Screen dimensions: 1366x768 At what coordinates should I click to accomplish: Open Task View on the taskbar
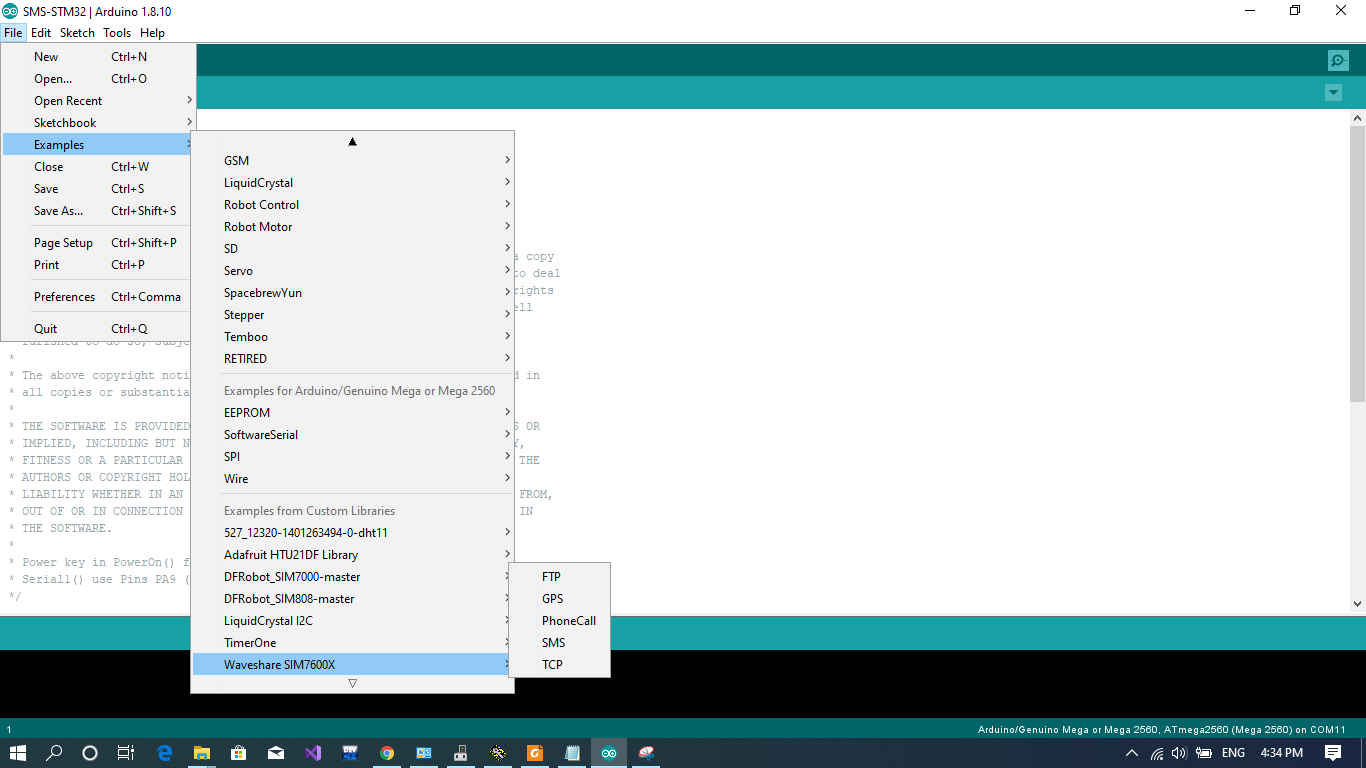[125, 753]
